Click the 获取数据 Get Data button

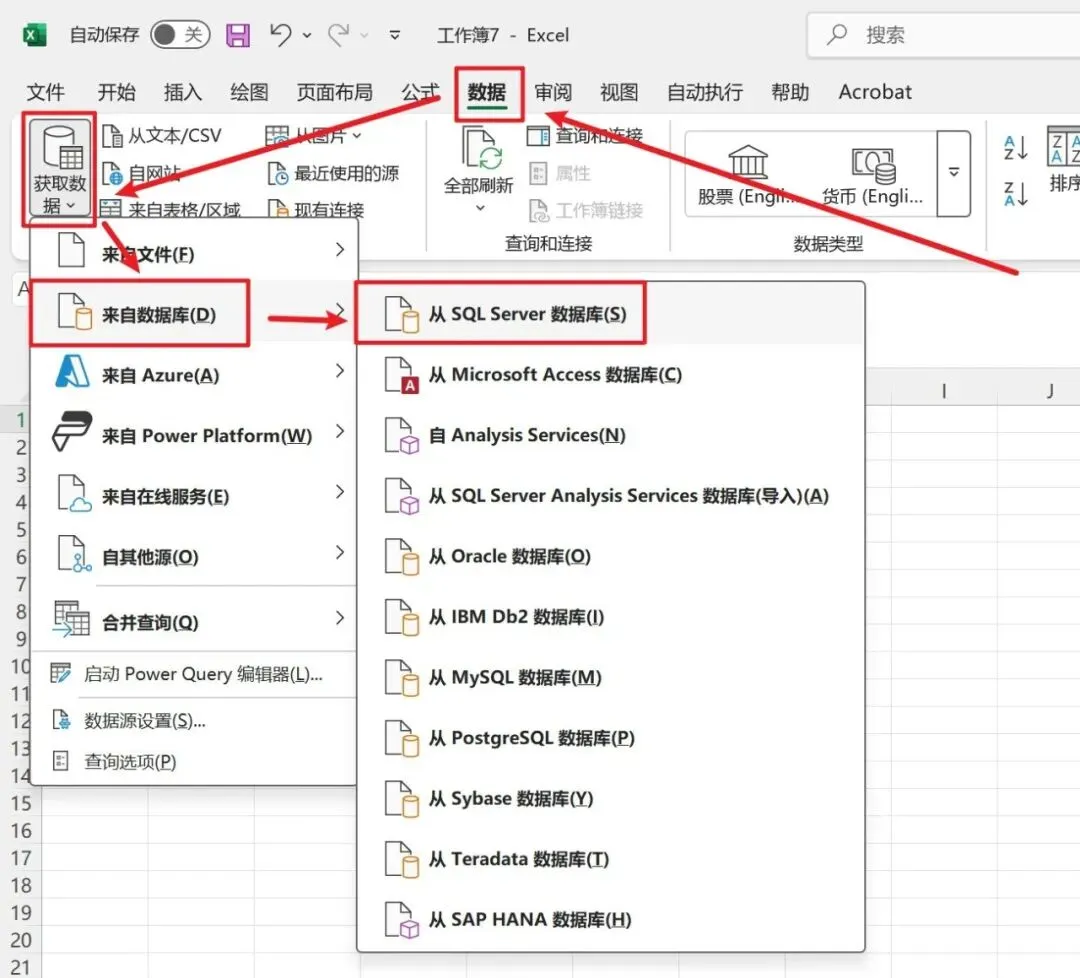click(60, 169)
